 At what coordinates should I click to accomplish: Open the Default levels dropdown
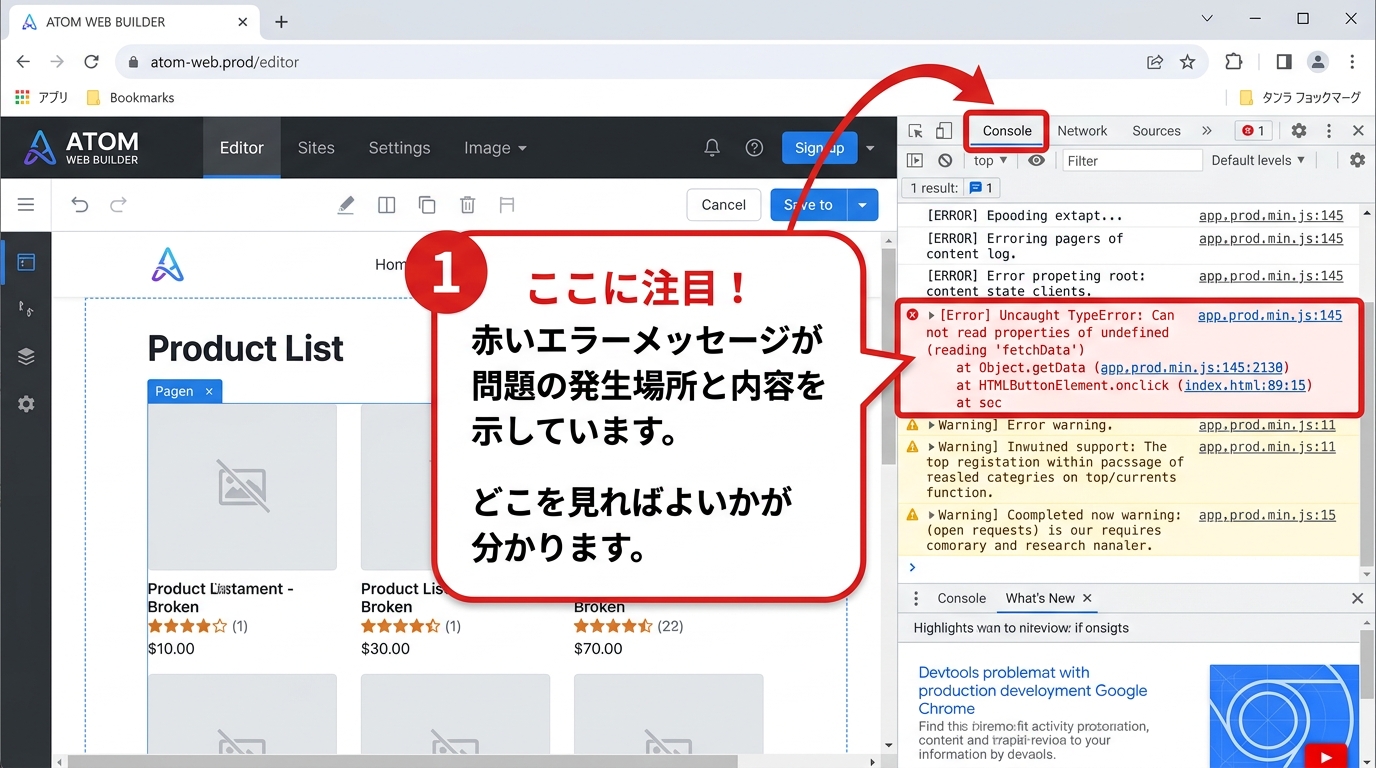pyautogui.click(x=1258, y=160)
